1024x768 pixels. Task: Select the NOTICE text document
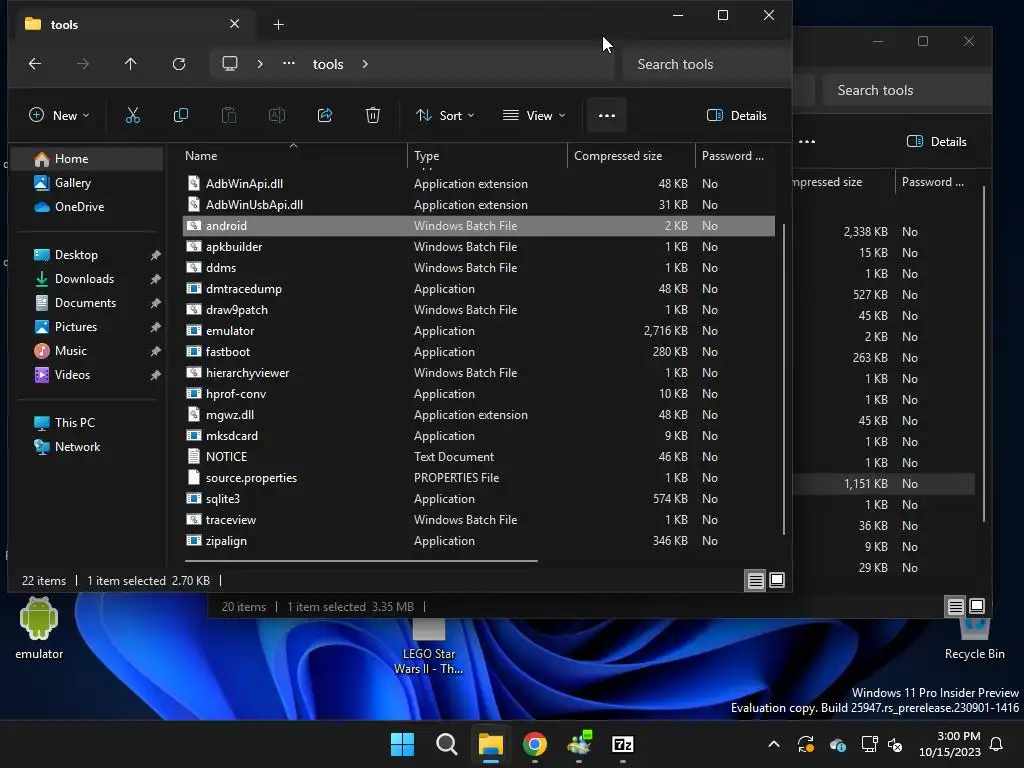click(479, 456)
